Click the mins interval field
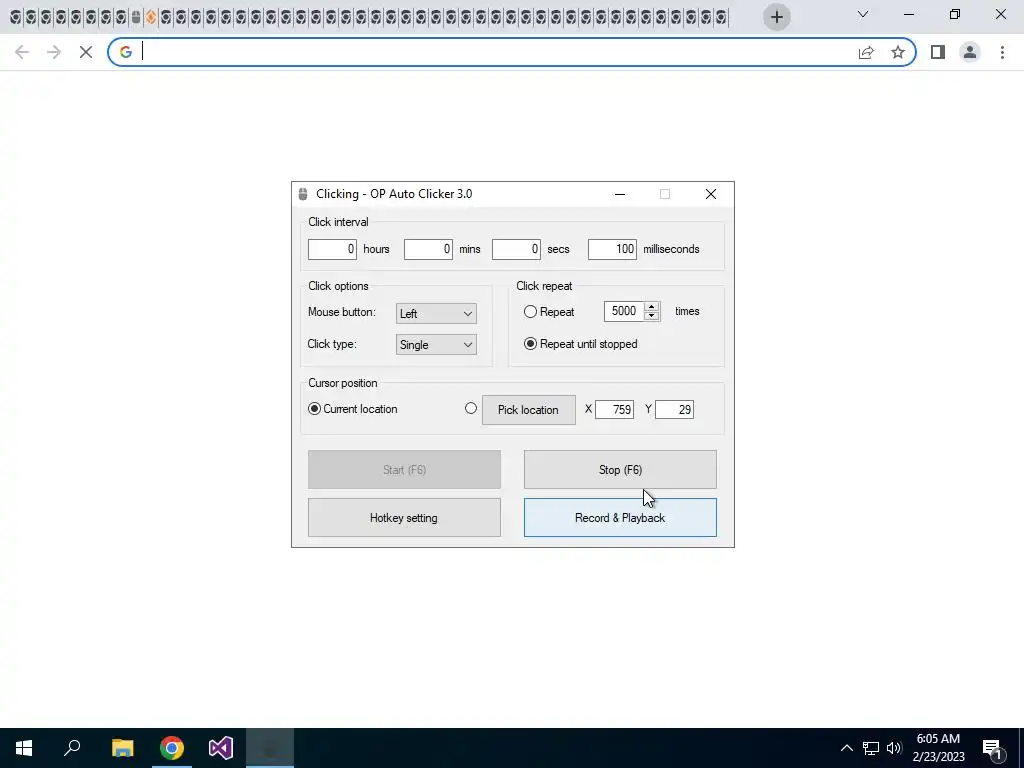Image resolution: width=1024 pixels, height=768 pixels. pos(428,249)
